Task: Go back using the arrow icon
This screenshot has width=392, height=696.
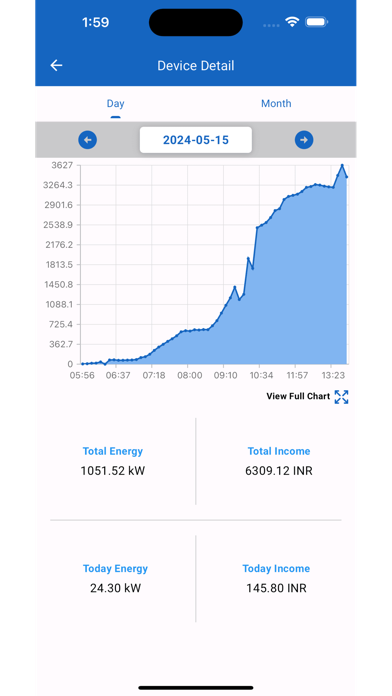Action: [x=56, y=66]
